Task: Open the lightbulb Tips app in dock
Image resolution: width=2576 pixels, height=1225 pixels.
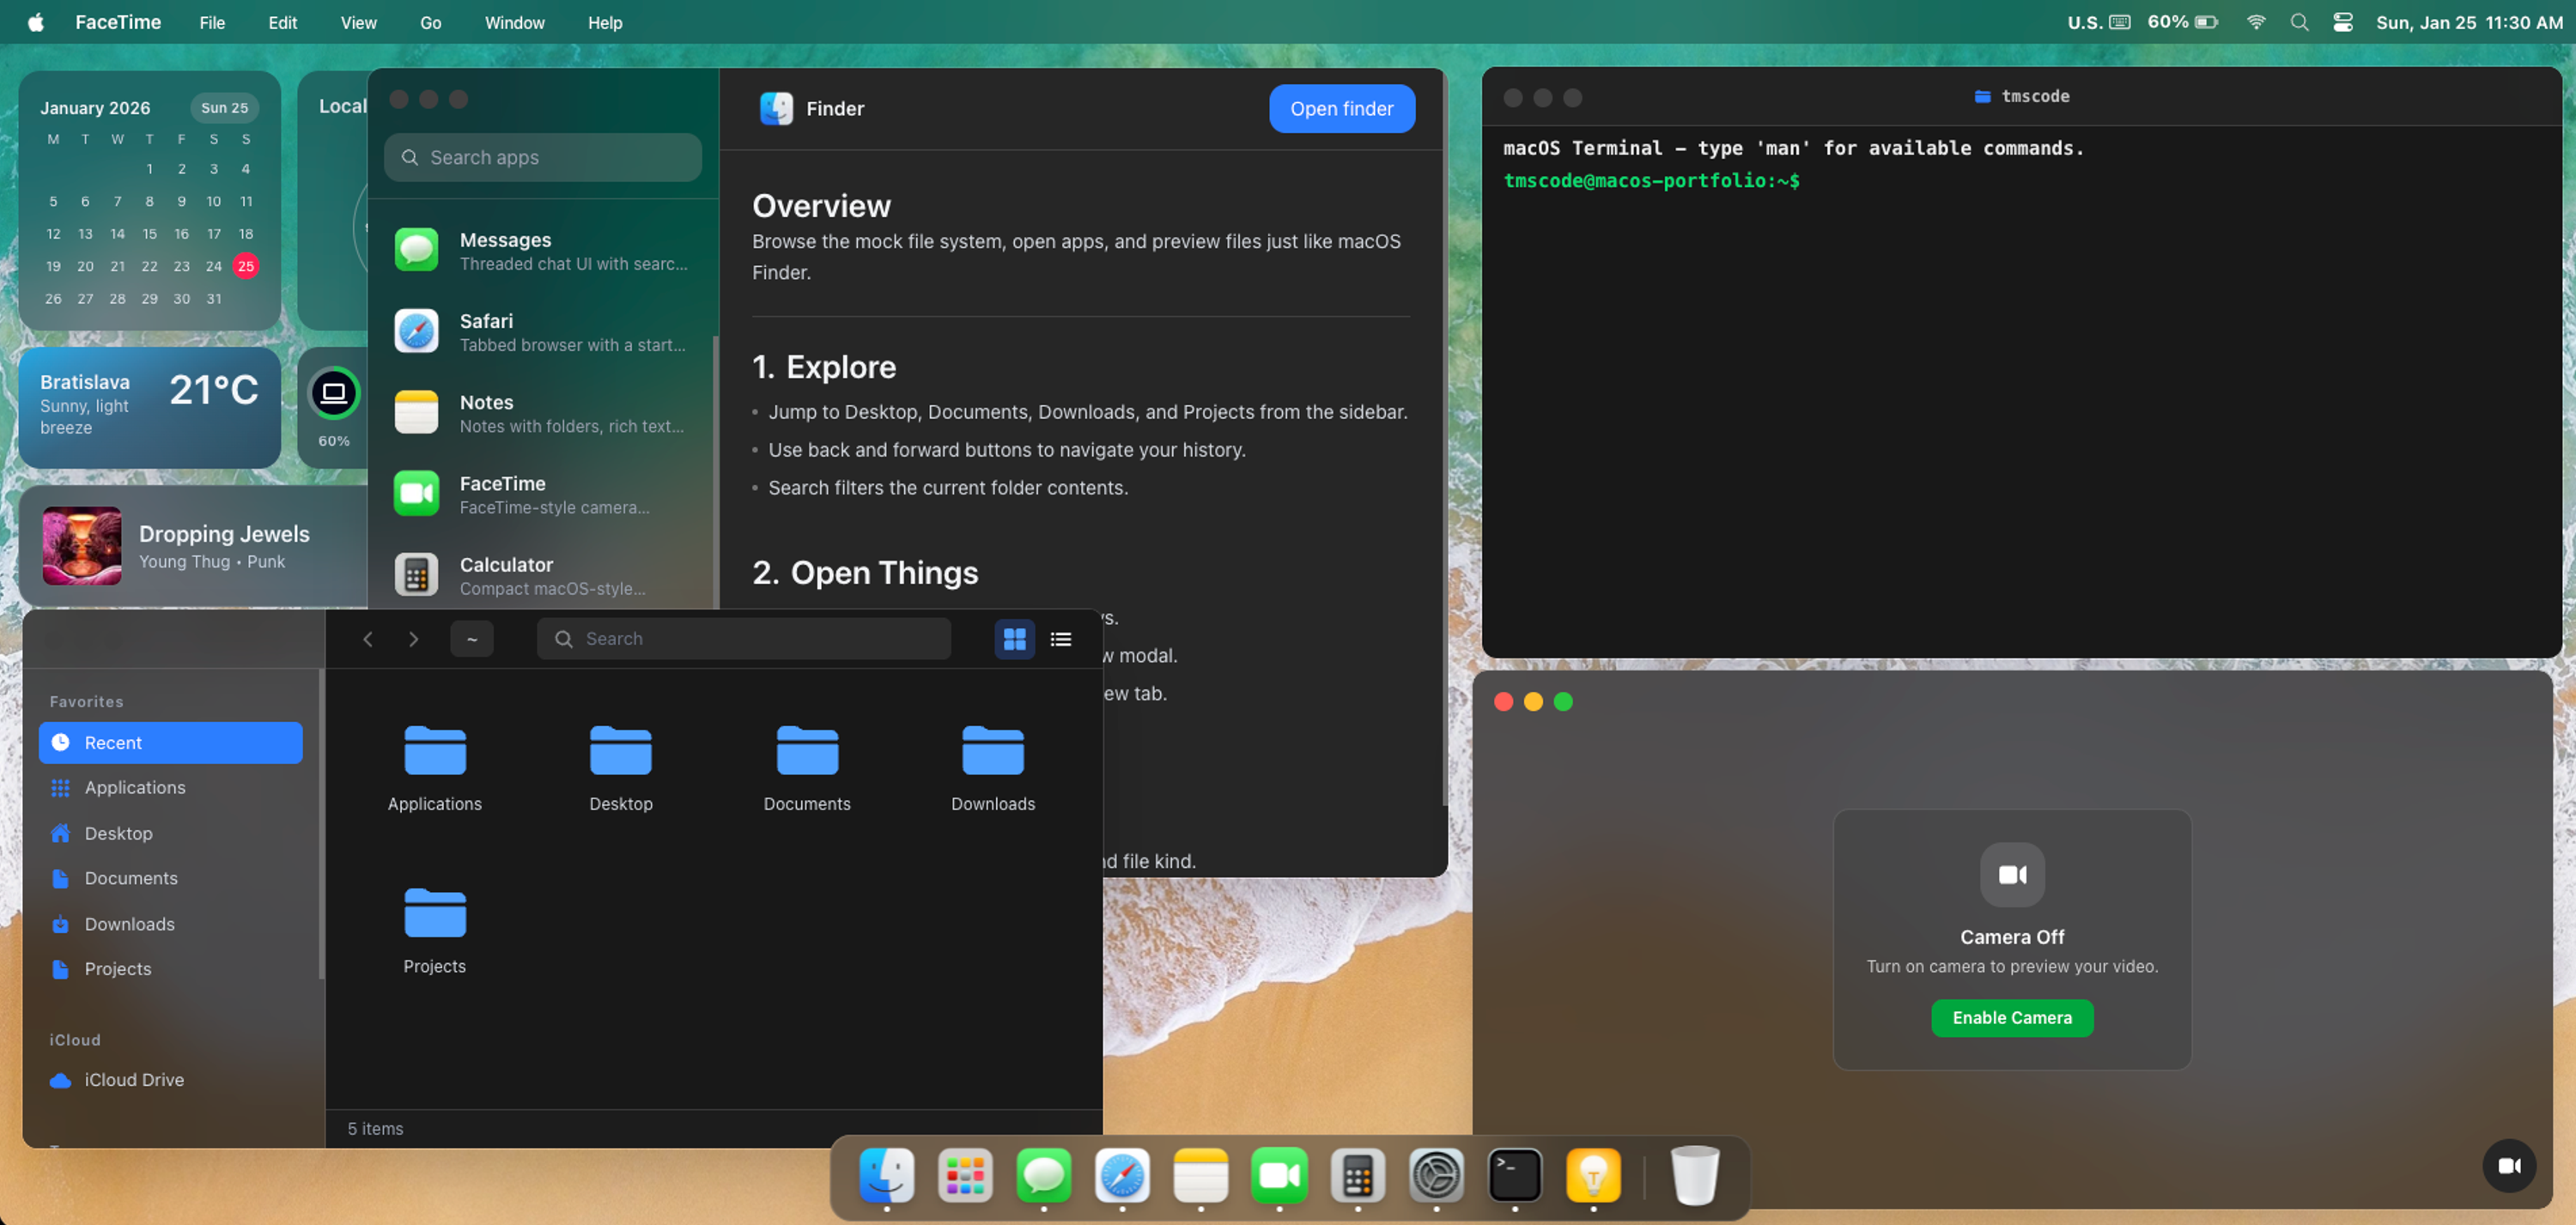Action: coord(1593,1175)
